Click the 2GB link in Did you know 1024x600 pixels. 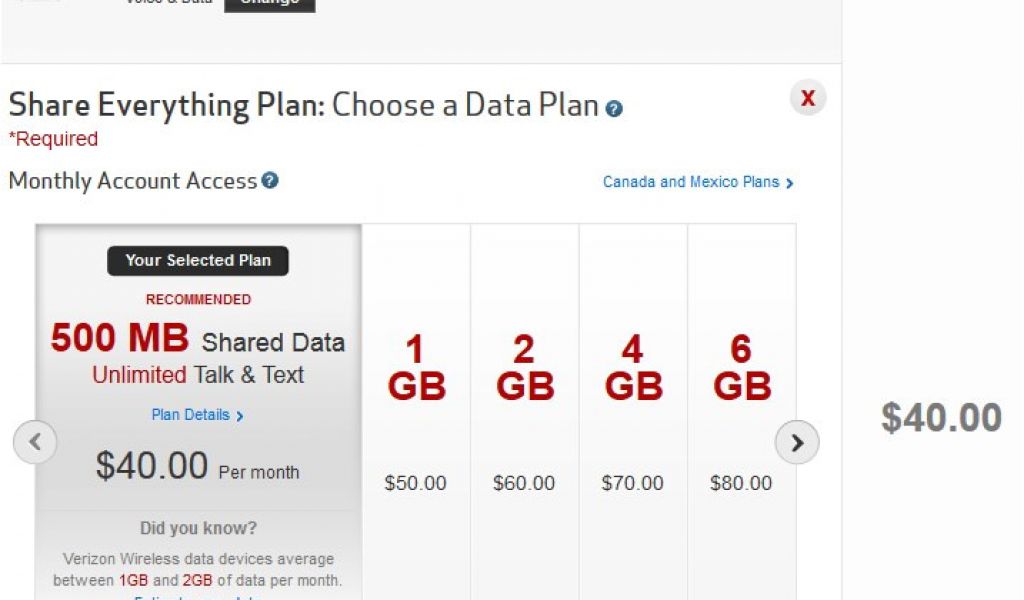coord(197,580)
